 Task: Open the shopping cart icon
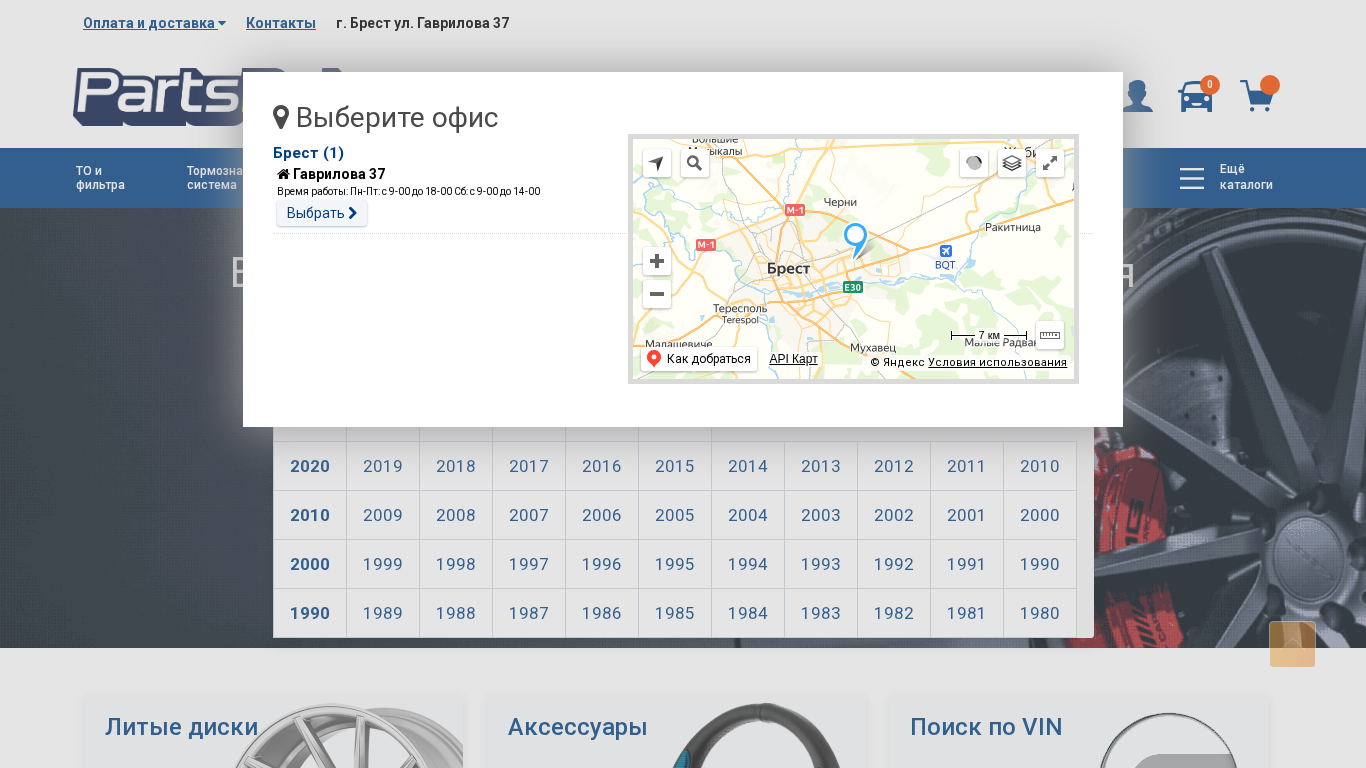(1257, 97)
